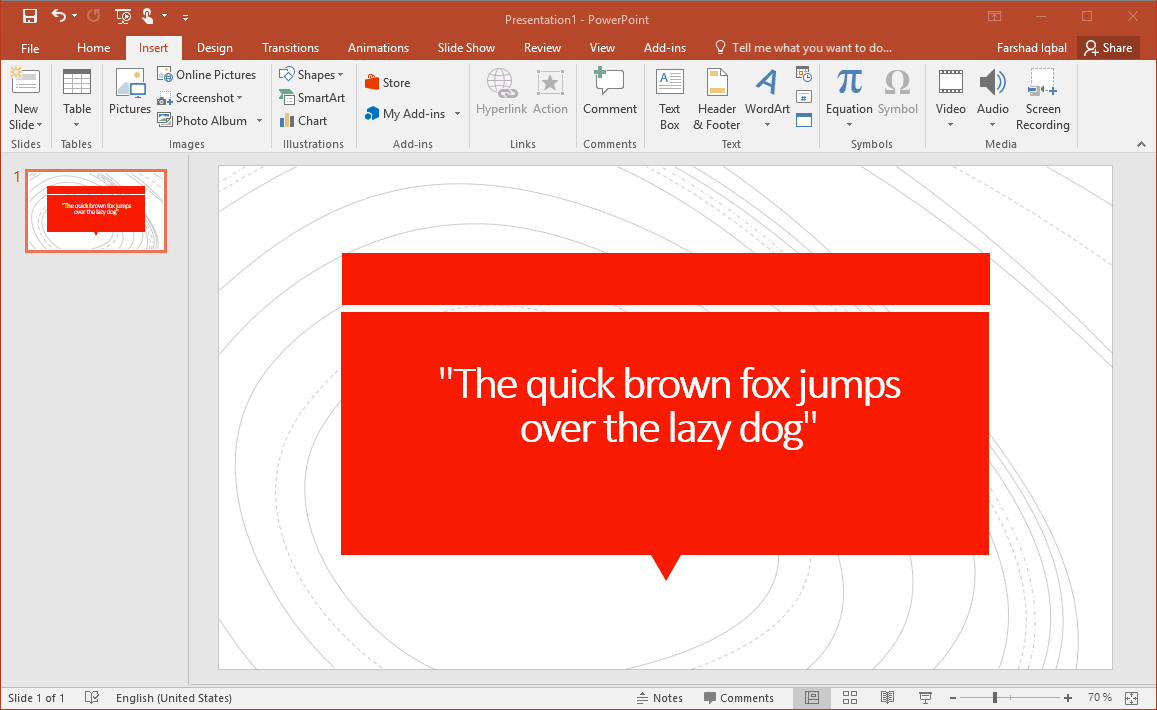Viewport: 1157px width, 710px height.
Task: Insert a Table from the ribbon
Action: pyautogui.click(x=77, y=98)
